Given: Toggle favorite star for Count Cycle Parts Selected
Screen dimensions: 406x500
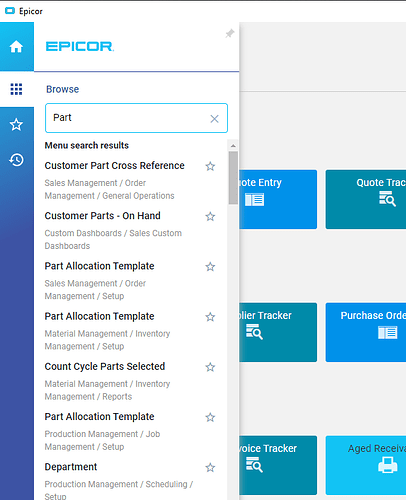Looking at the screenshot, I should pos(210,367).
